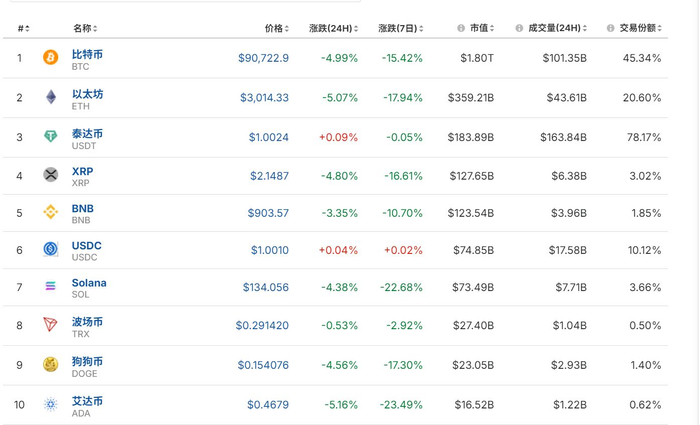The image size is (700, 425).
Task: Click the 24H change +0.09%
Action: tap(338, 137)
